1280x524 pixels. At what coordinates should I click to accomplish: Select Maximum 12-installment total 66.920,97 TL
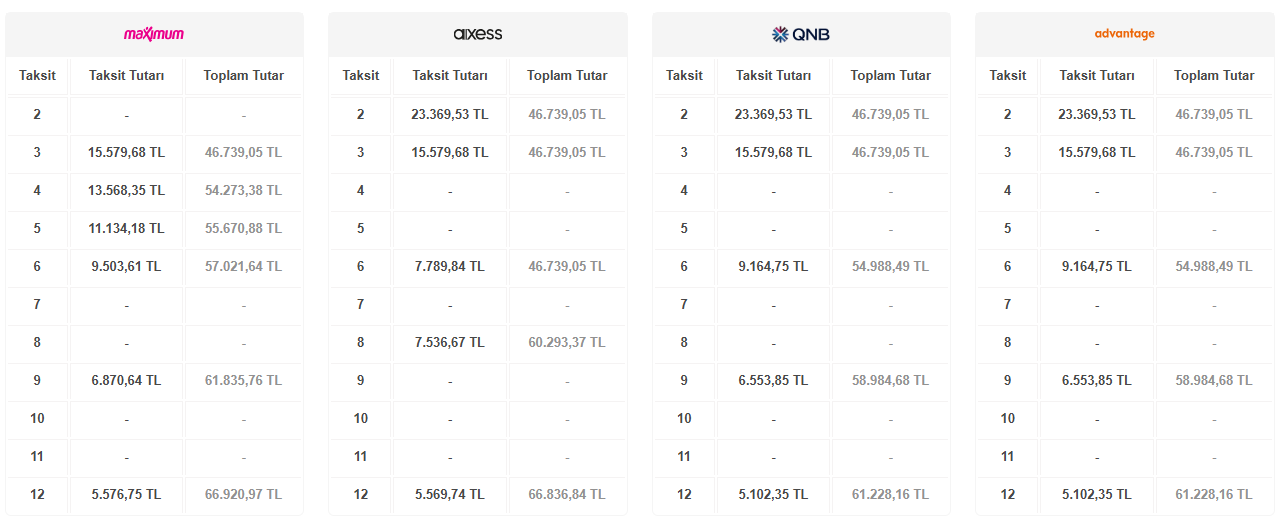click(x=244, y=494)
